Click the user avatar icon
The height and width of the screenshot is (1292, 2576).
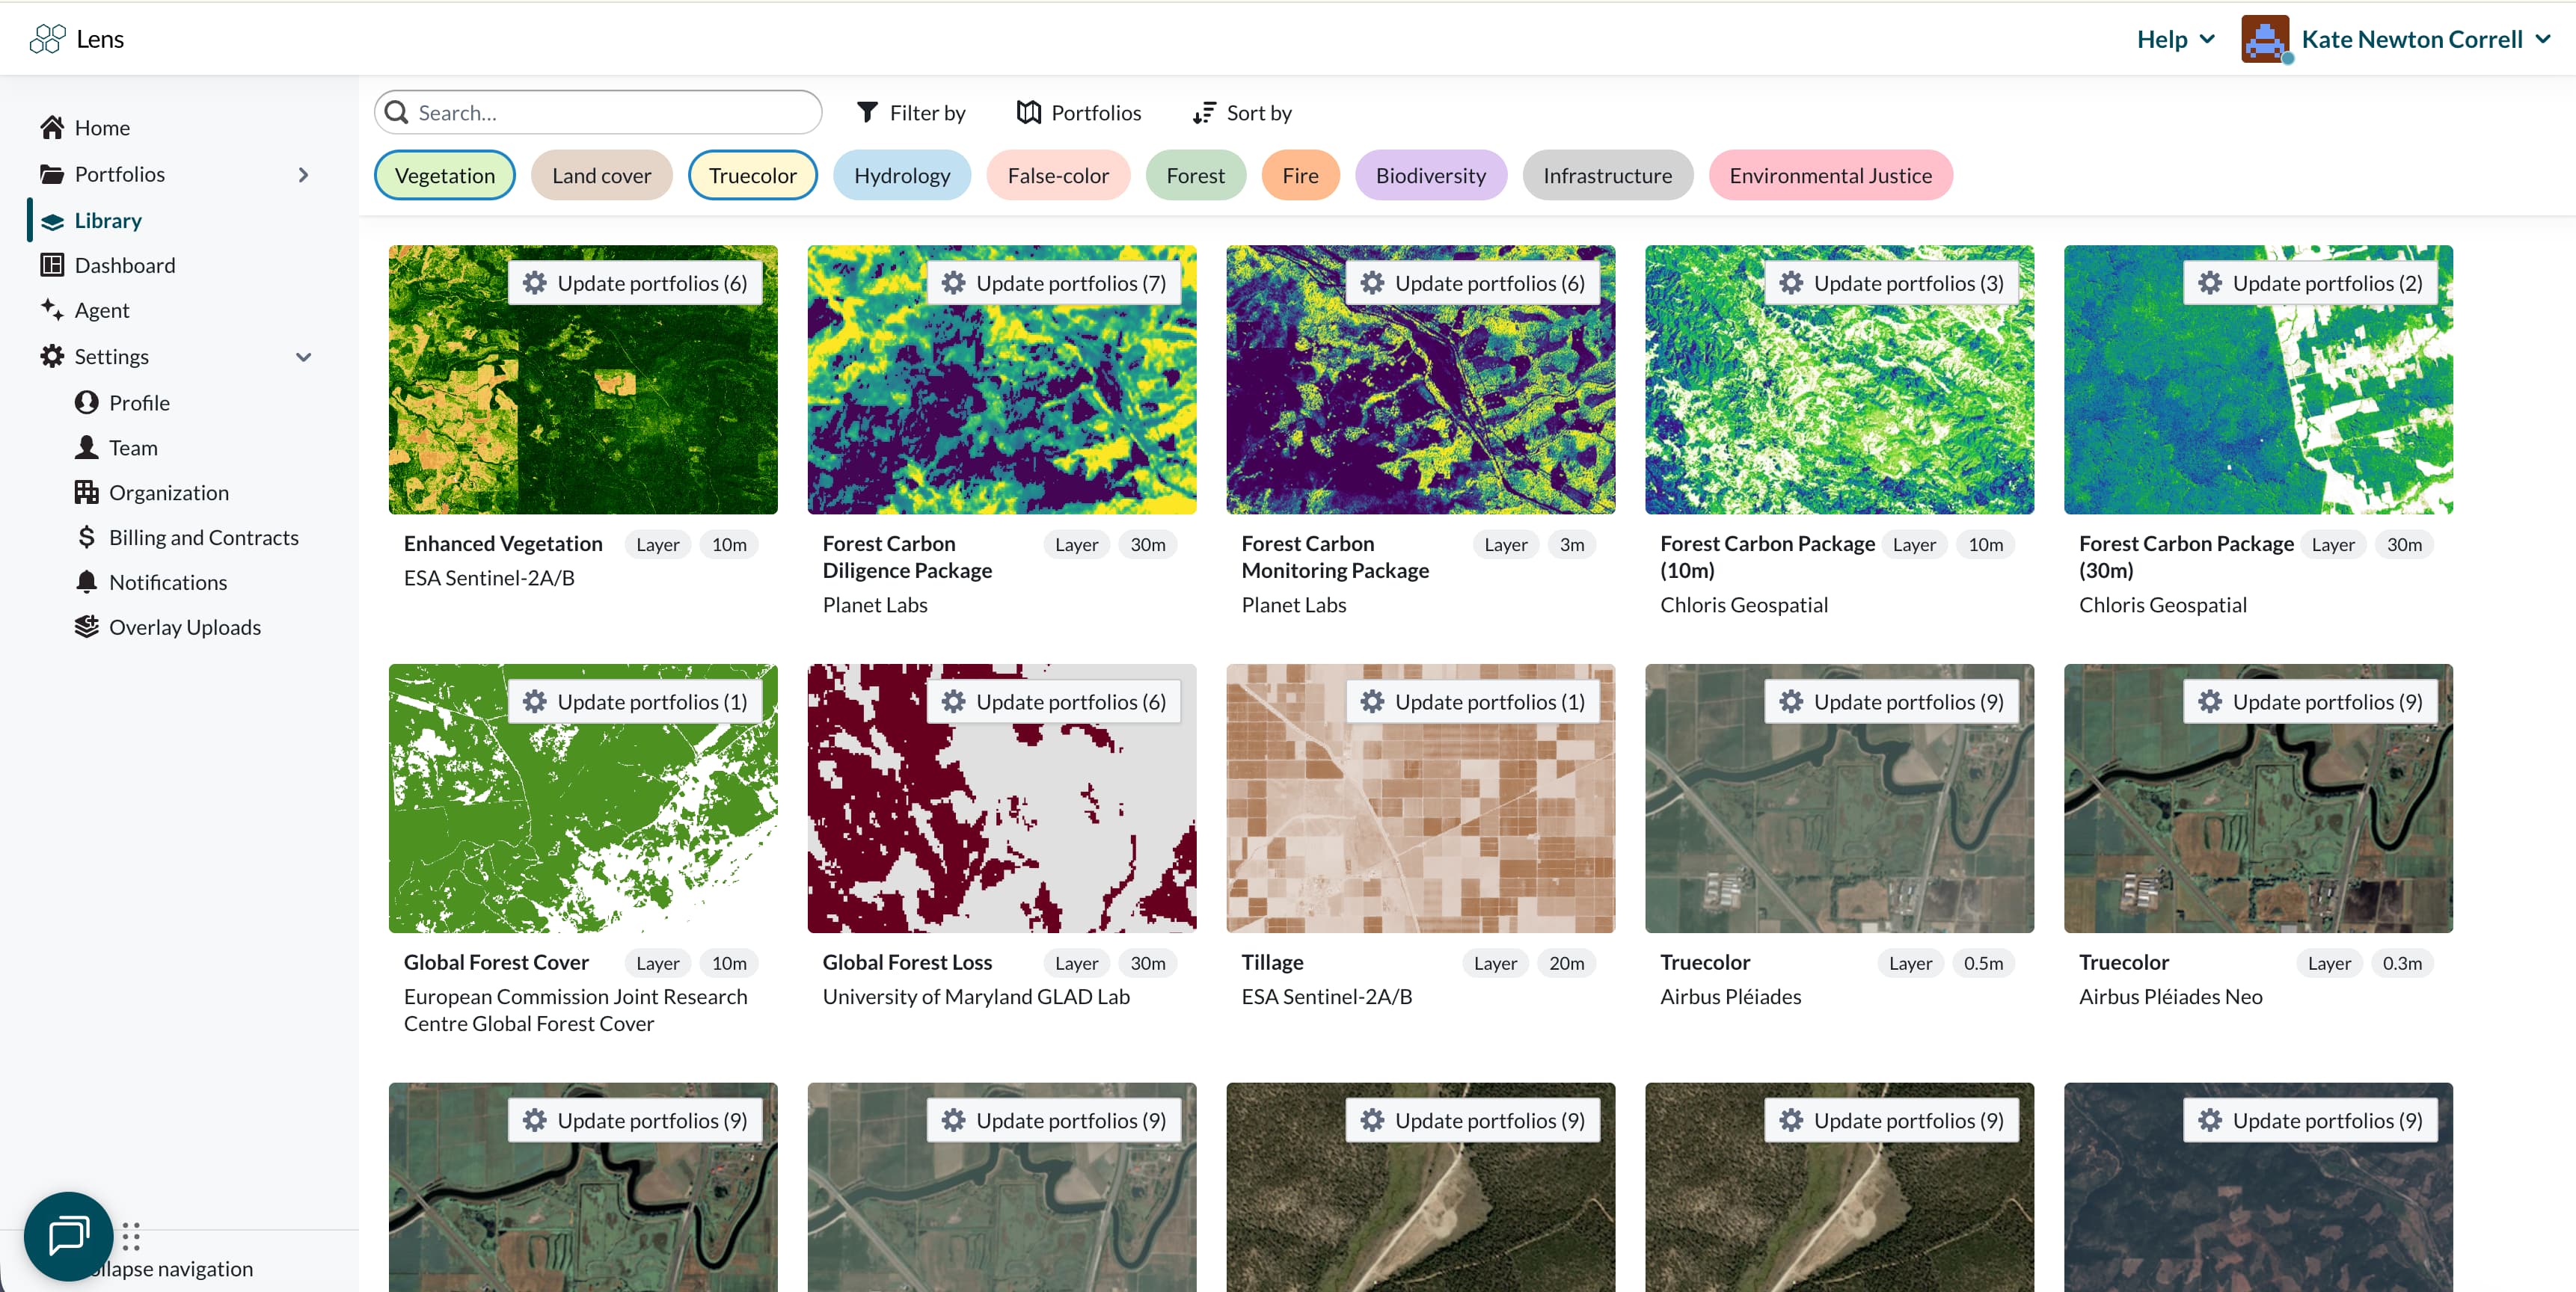pyautogui.click(x=2264, y=39)
